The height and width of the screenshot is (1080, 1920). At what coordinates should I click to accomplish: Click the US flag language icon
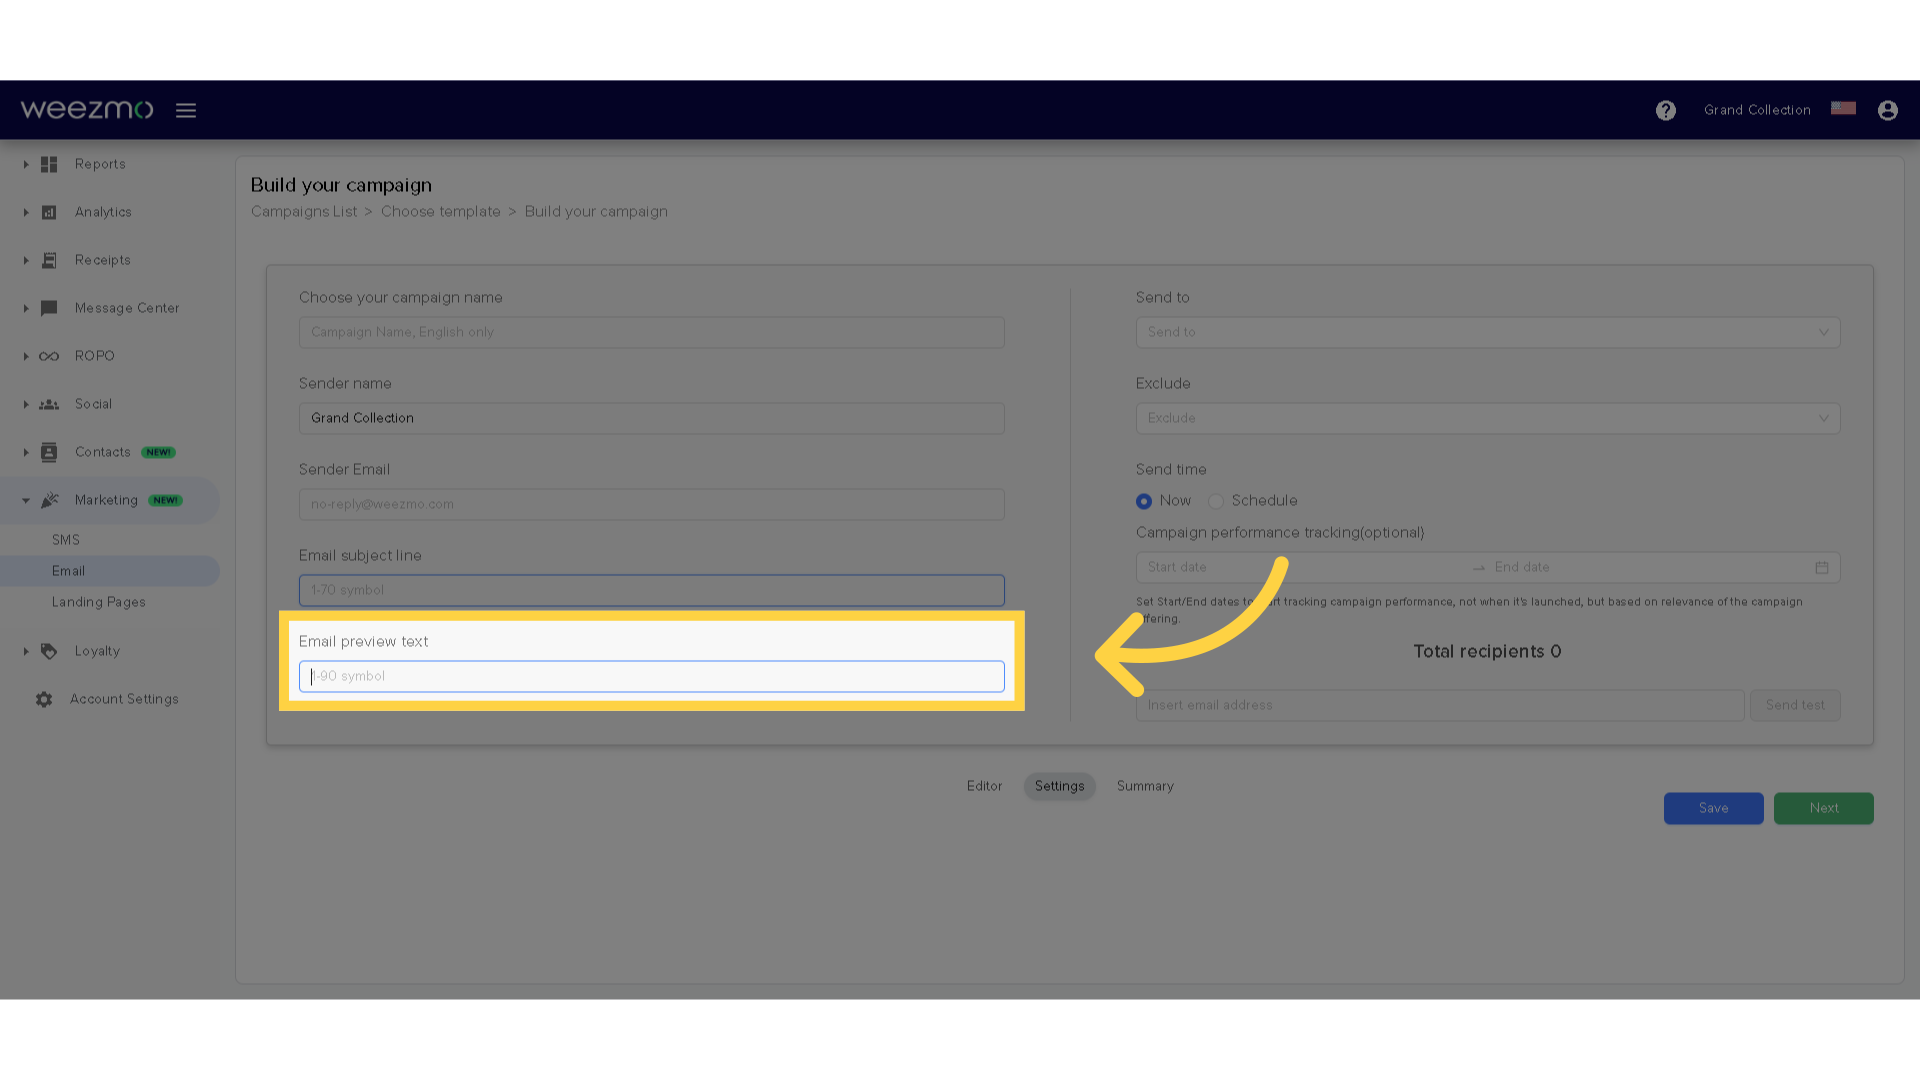pos(1843,108)
